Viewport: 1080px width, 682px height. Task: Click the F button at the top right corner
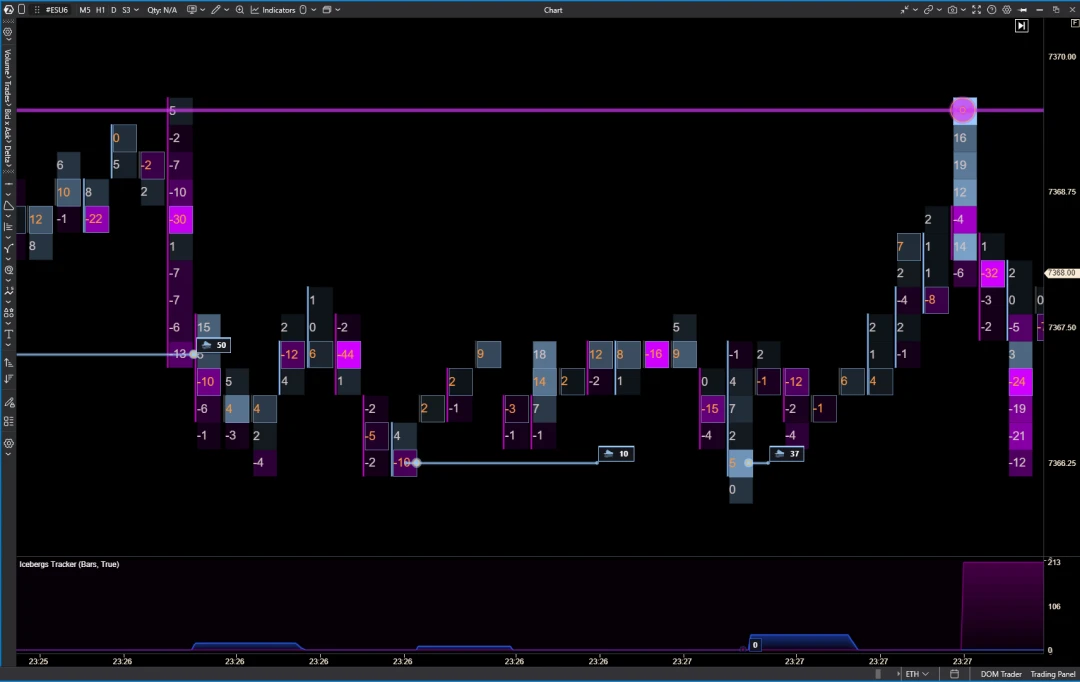click(1074, 23)
